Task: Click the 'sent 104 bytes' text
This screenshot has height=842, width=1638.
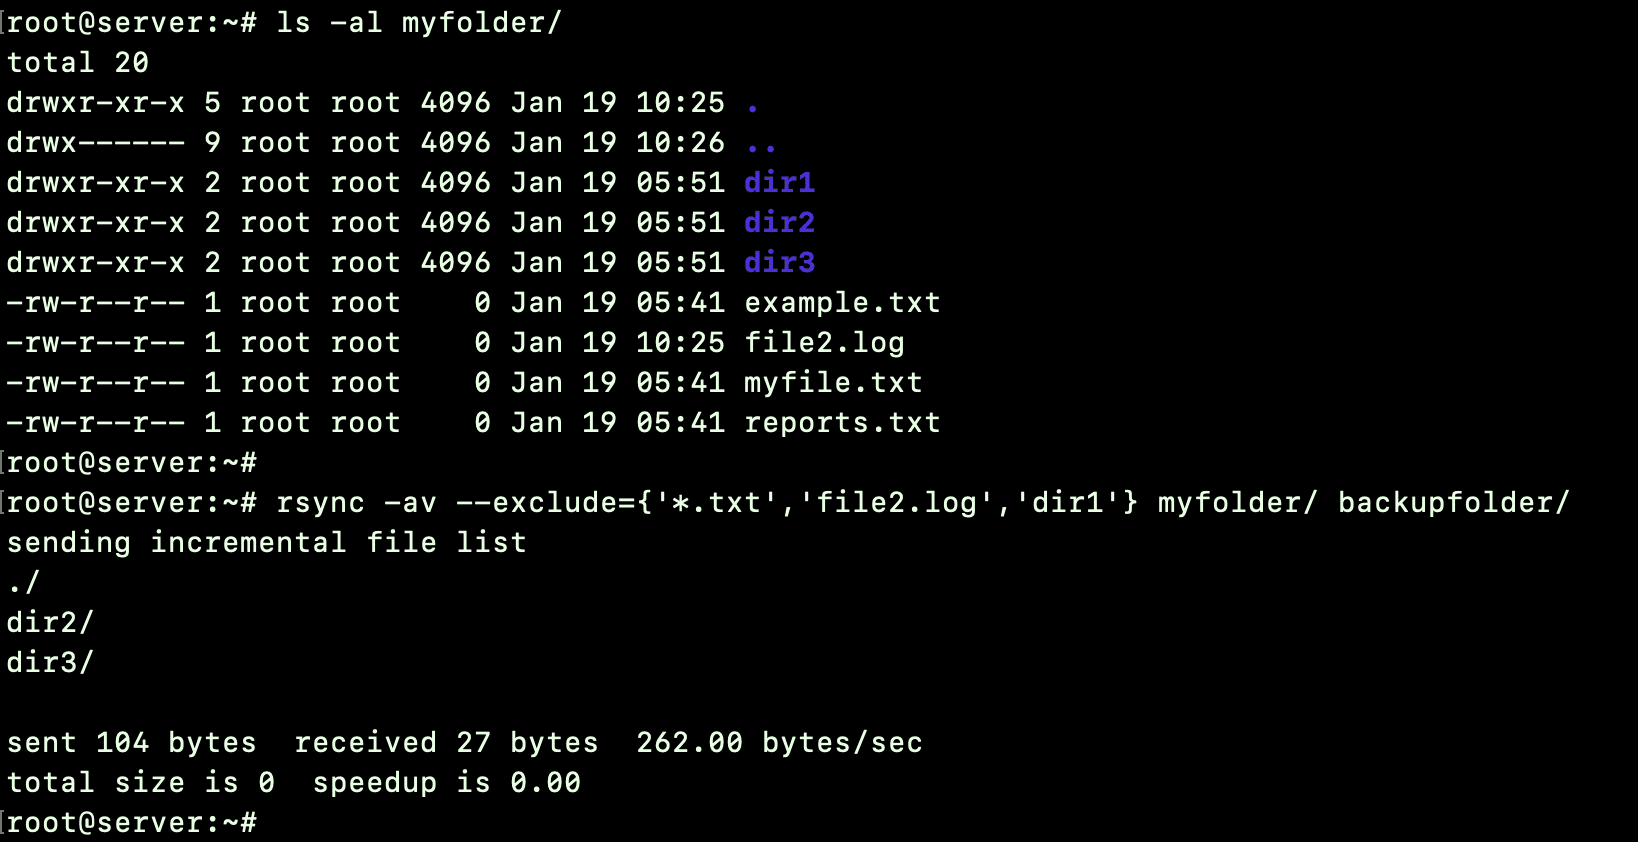Action: 131,743
